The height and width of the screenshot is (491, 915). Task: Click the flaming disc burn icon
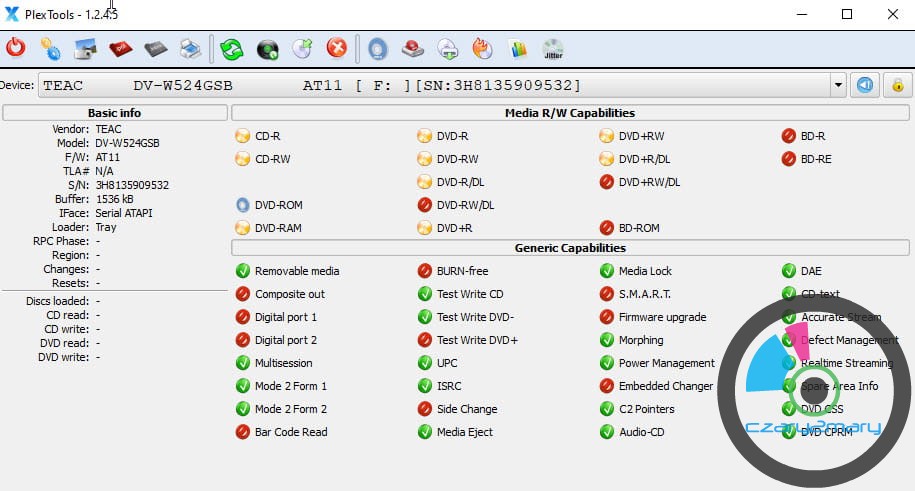pyautogui.click(x=482, y=48)
